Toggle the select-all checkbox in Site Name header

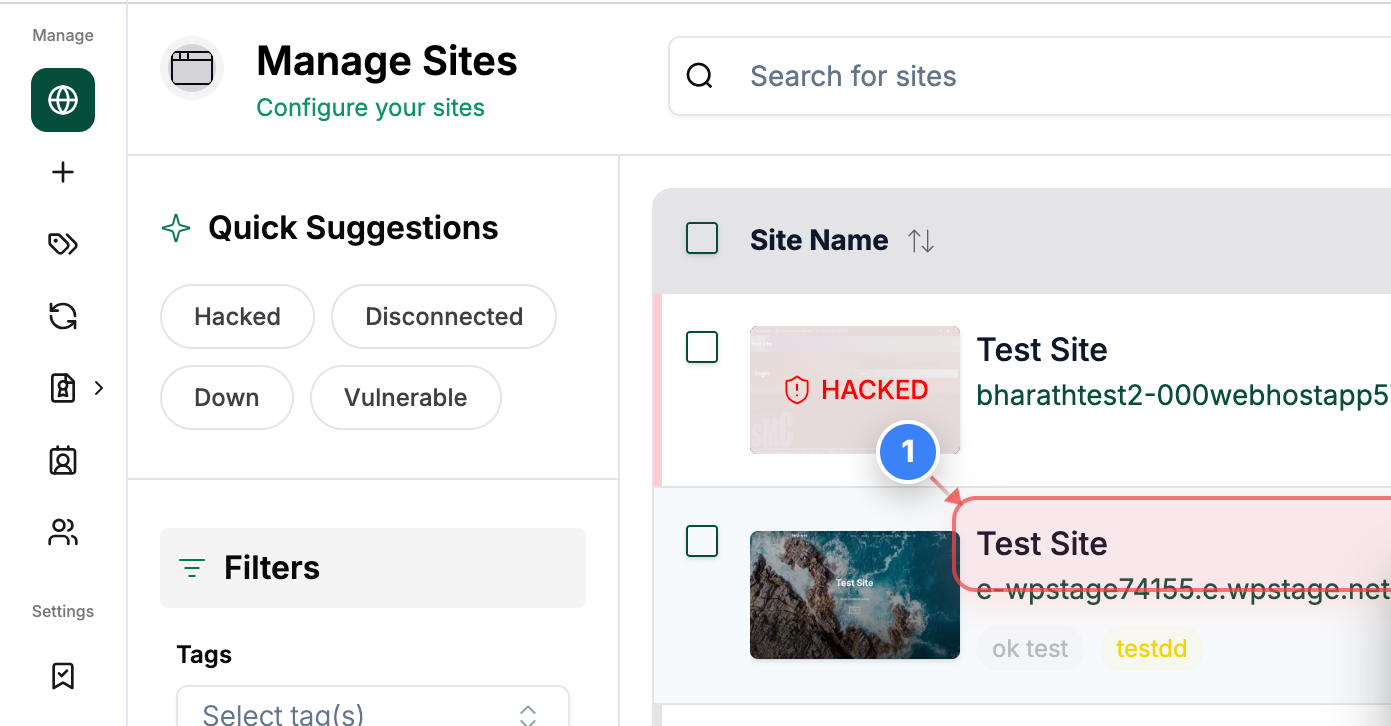(702, 238)
